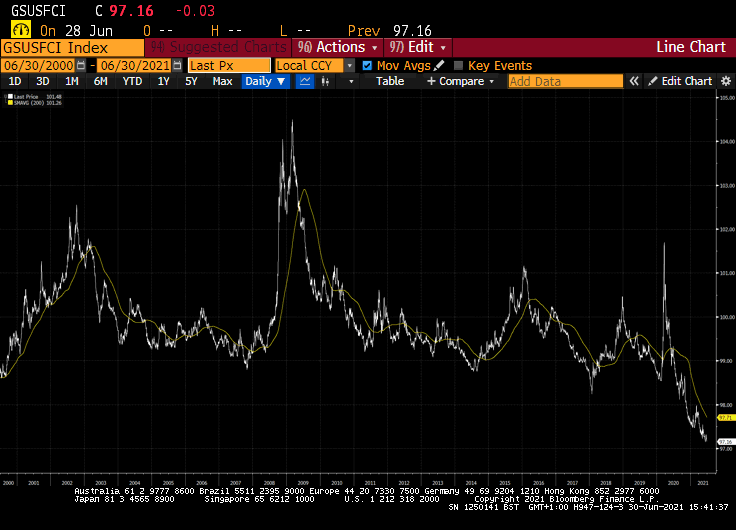
Task: Click the 2009 year label on the axis
Action: pyautogui.click(x=303, y=483)
